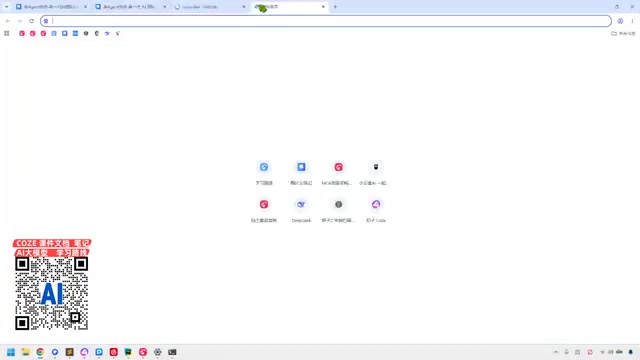
Task: Open Sublime Text from taskbar
Action: pyautogui.click(x=69, y=352)
